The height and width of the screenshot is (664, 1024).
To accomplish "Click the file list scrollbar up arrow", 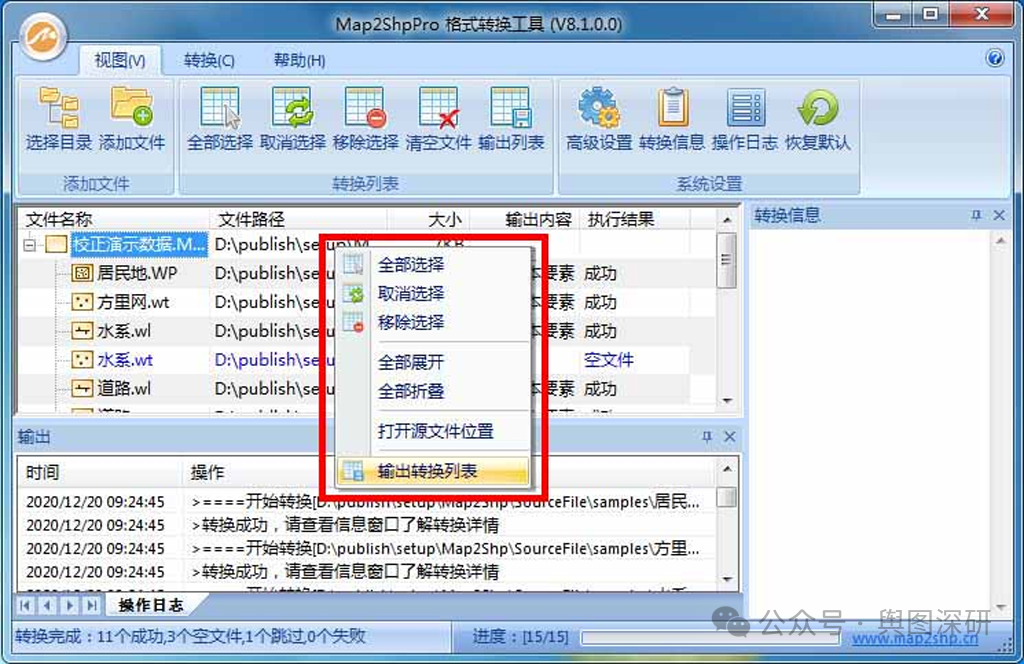I will (727, 220).
